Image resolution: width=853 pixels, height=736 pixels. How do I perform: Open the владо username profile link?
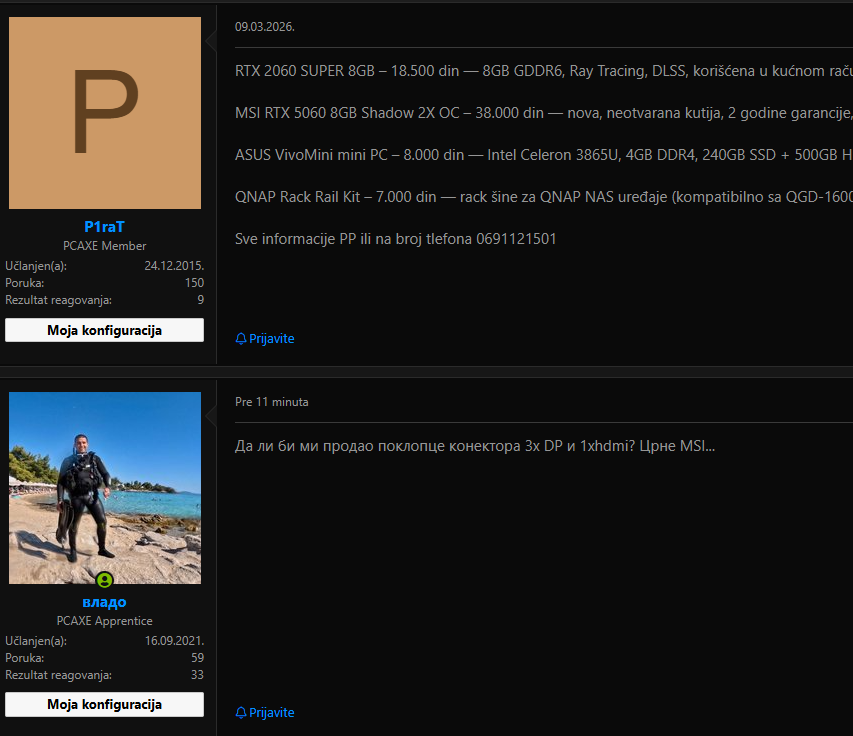104,602
